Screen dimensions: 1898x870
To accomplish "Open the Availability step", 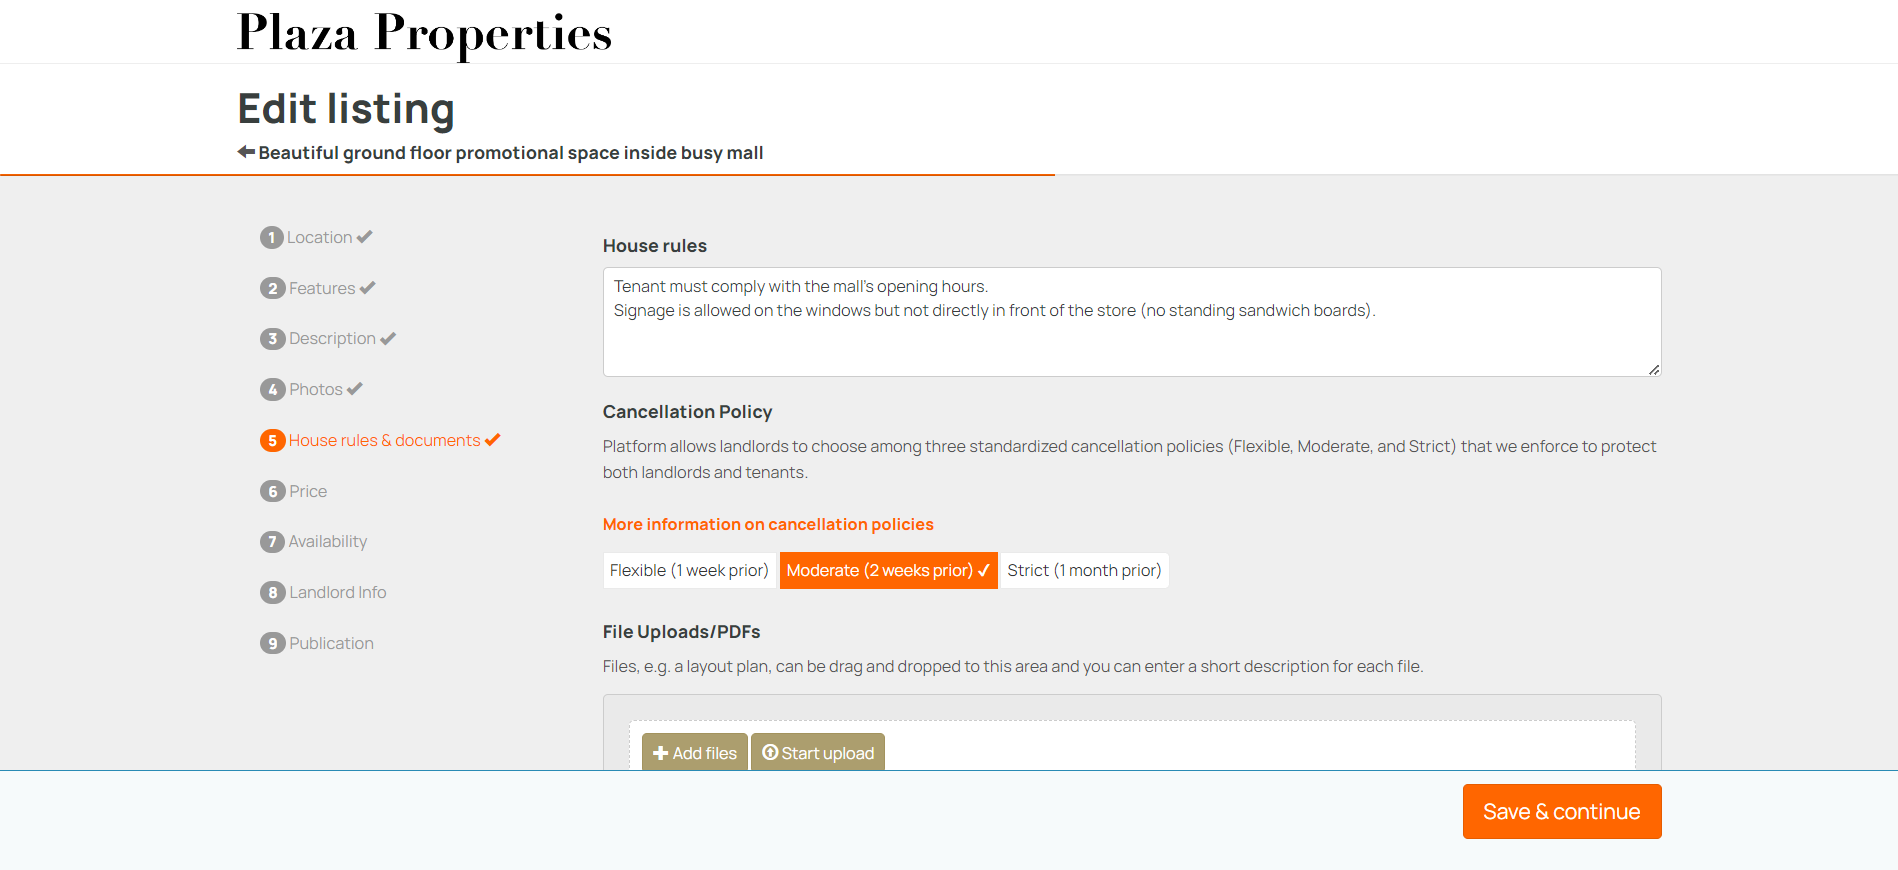I will point(327,541).
